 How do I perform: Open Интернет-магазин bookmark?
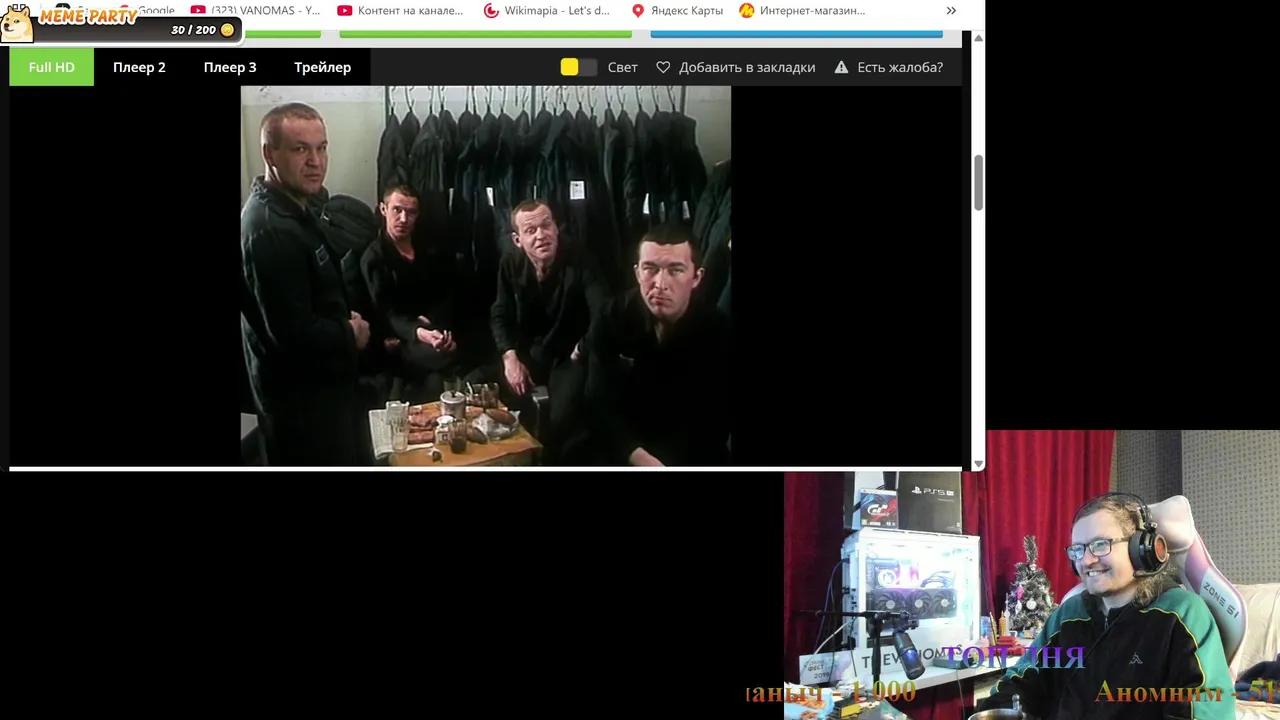pyautogui.click(x=803, y=10)
